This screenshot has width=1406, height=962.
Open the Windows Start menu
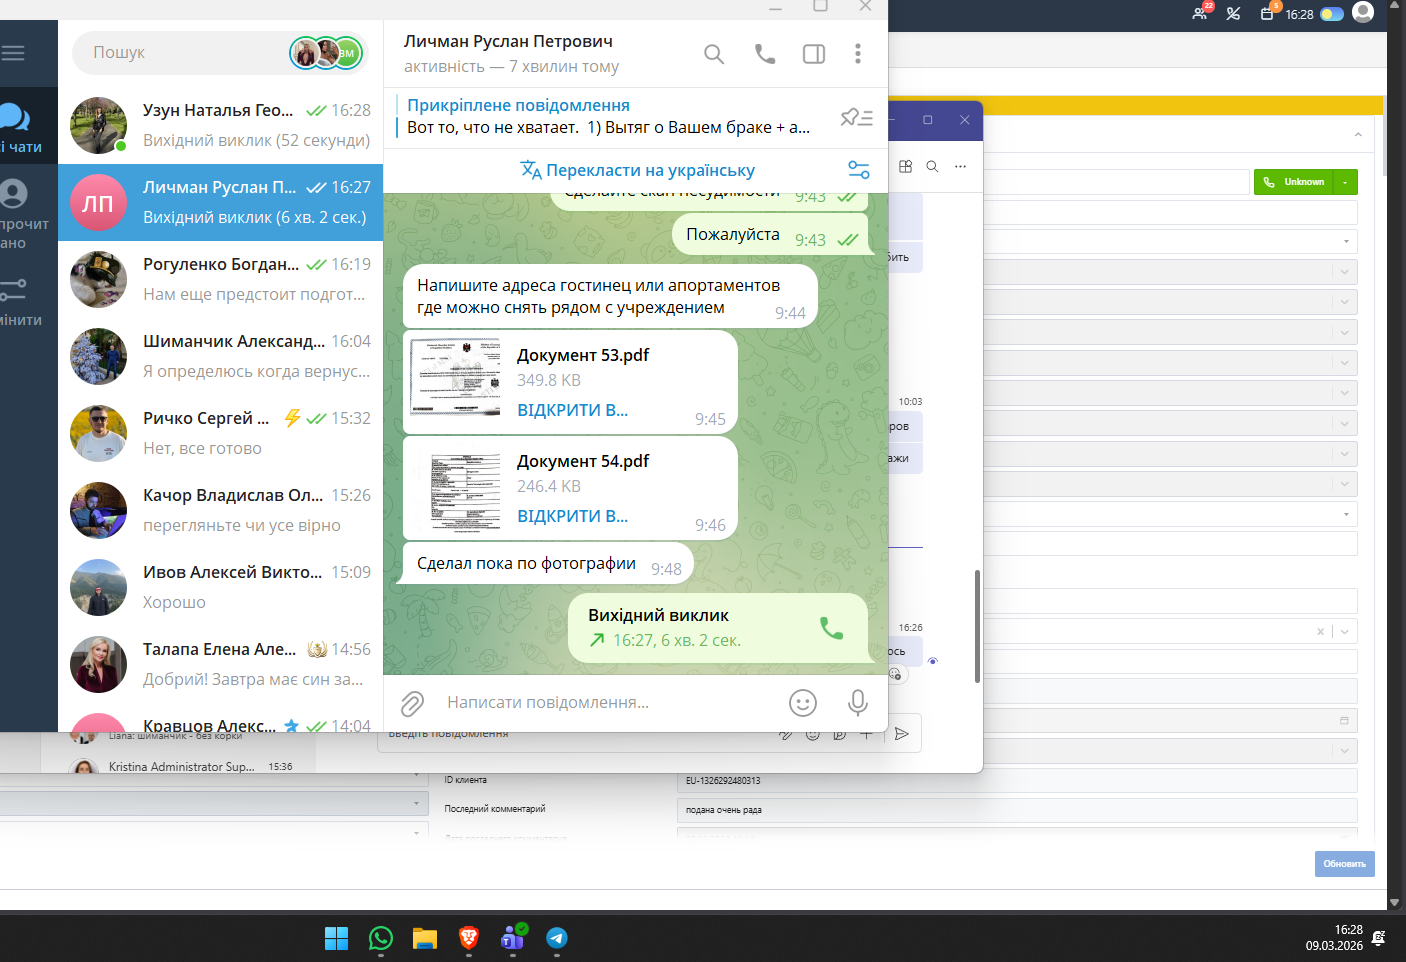(x=337, y=938)
